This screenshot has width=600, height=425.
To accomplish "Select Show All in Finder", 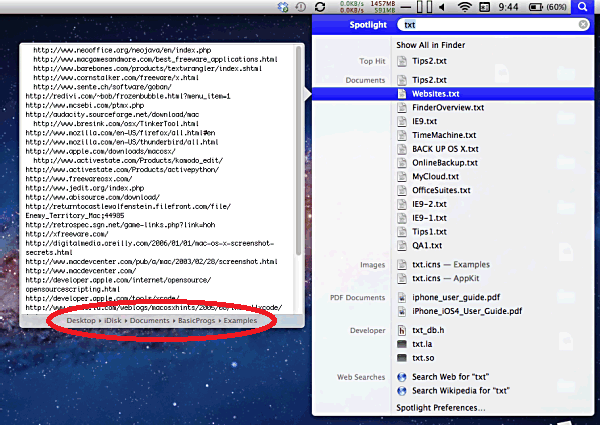I will click(435, 45).
